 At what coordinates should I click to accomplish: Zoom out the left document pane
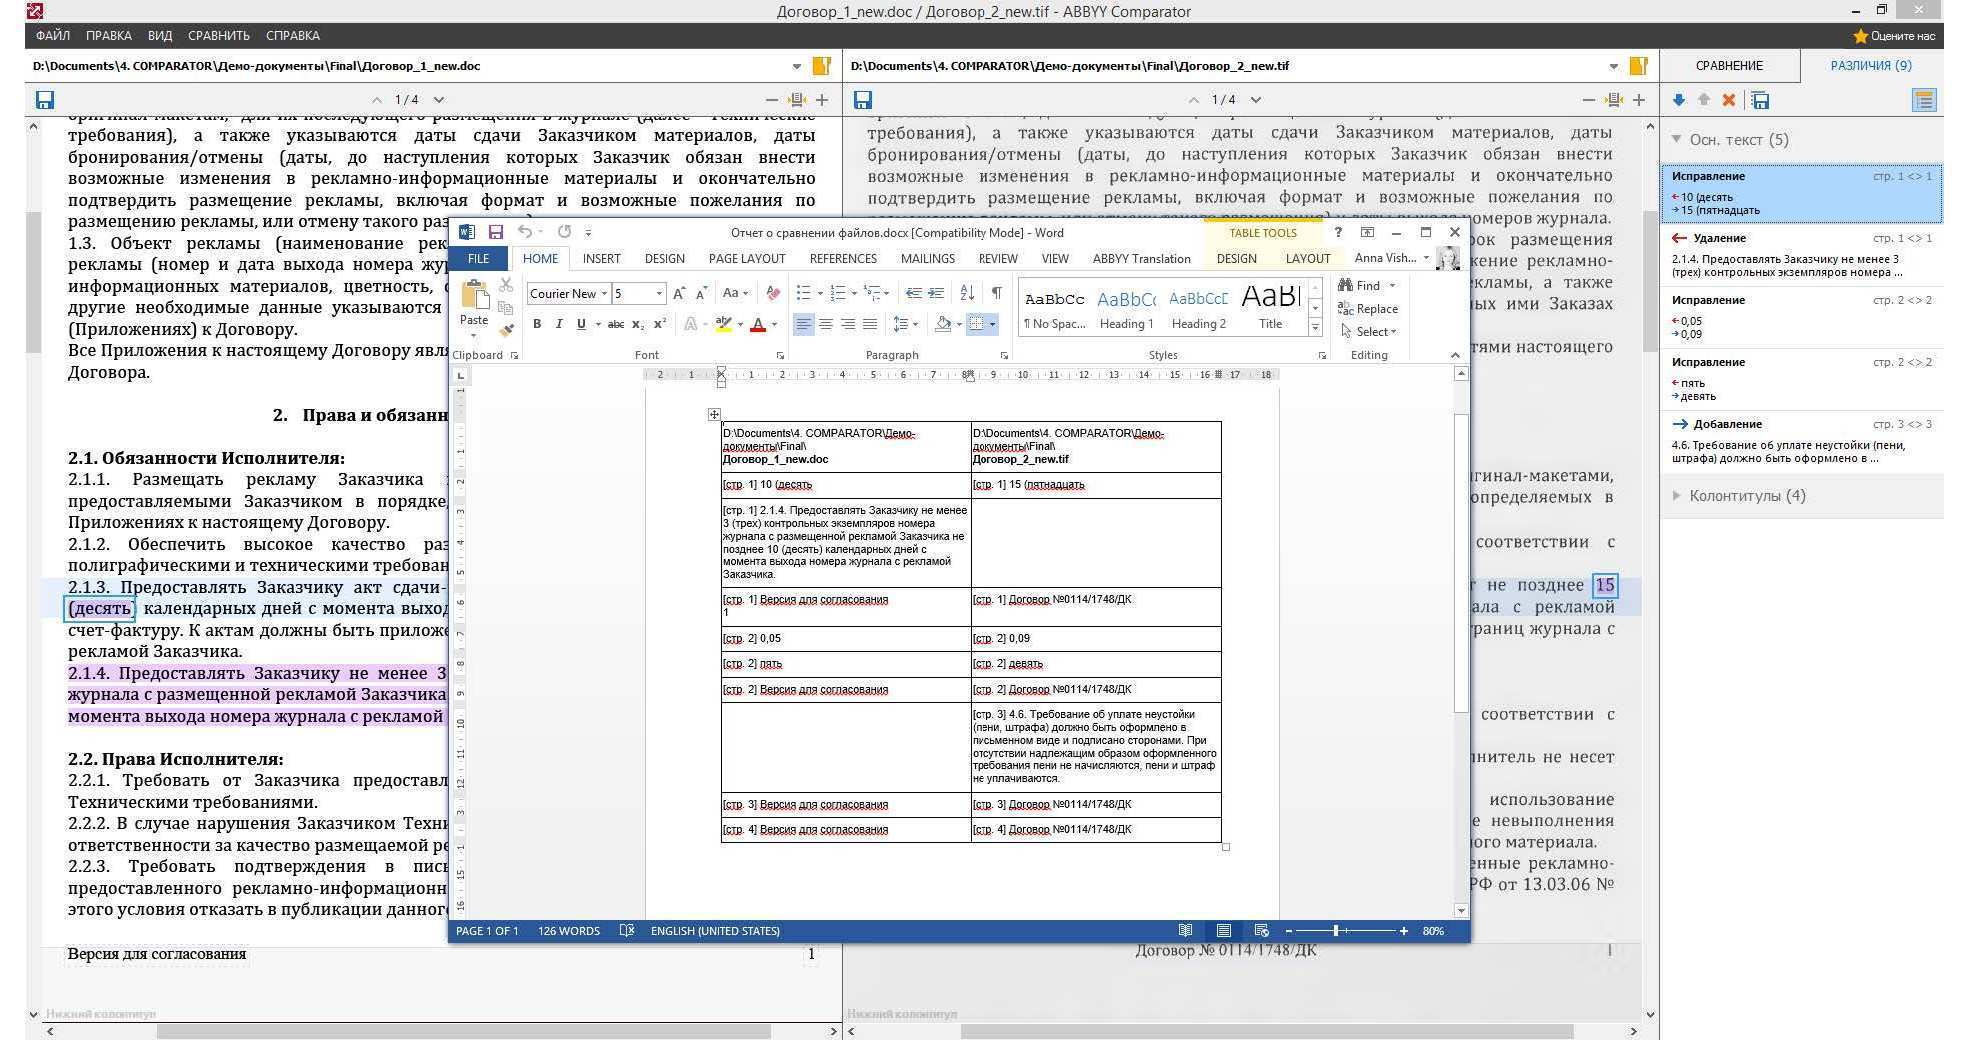(x=771, y=100)
